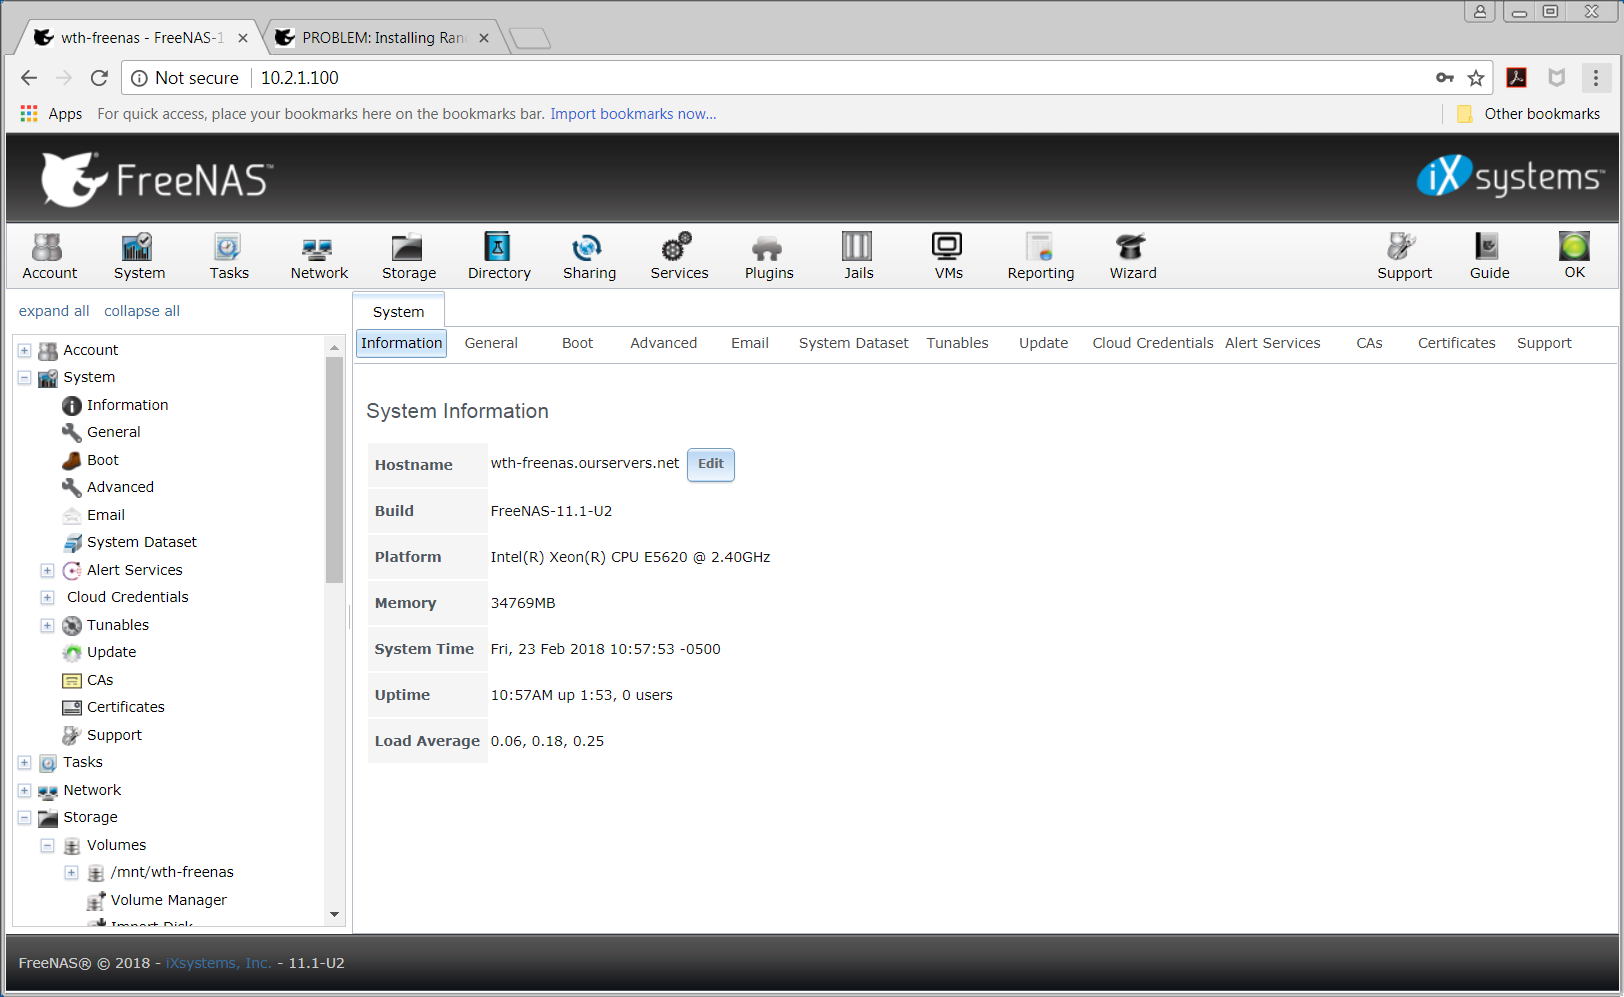Click the Not secure site info indicator
The width and height of the screenshot is (1624, 997).
(185, 78)
